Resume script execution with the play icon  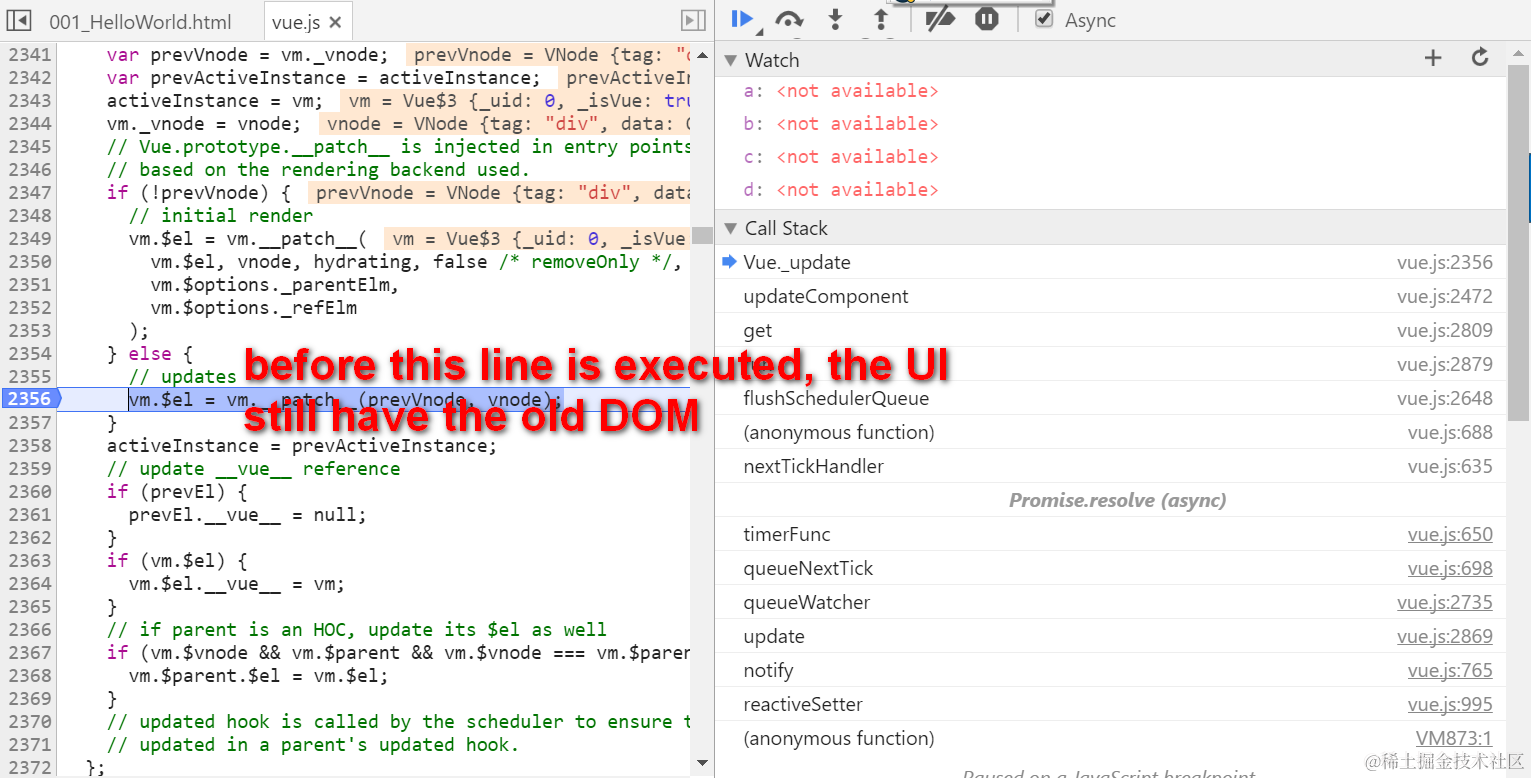point(741,18)
